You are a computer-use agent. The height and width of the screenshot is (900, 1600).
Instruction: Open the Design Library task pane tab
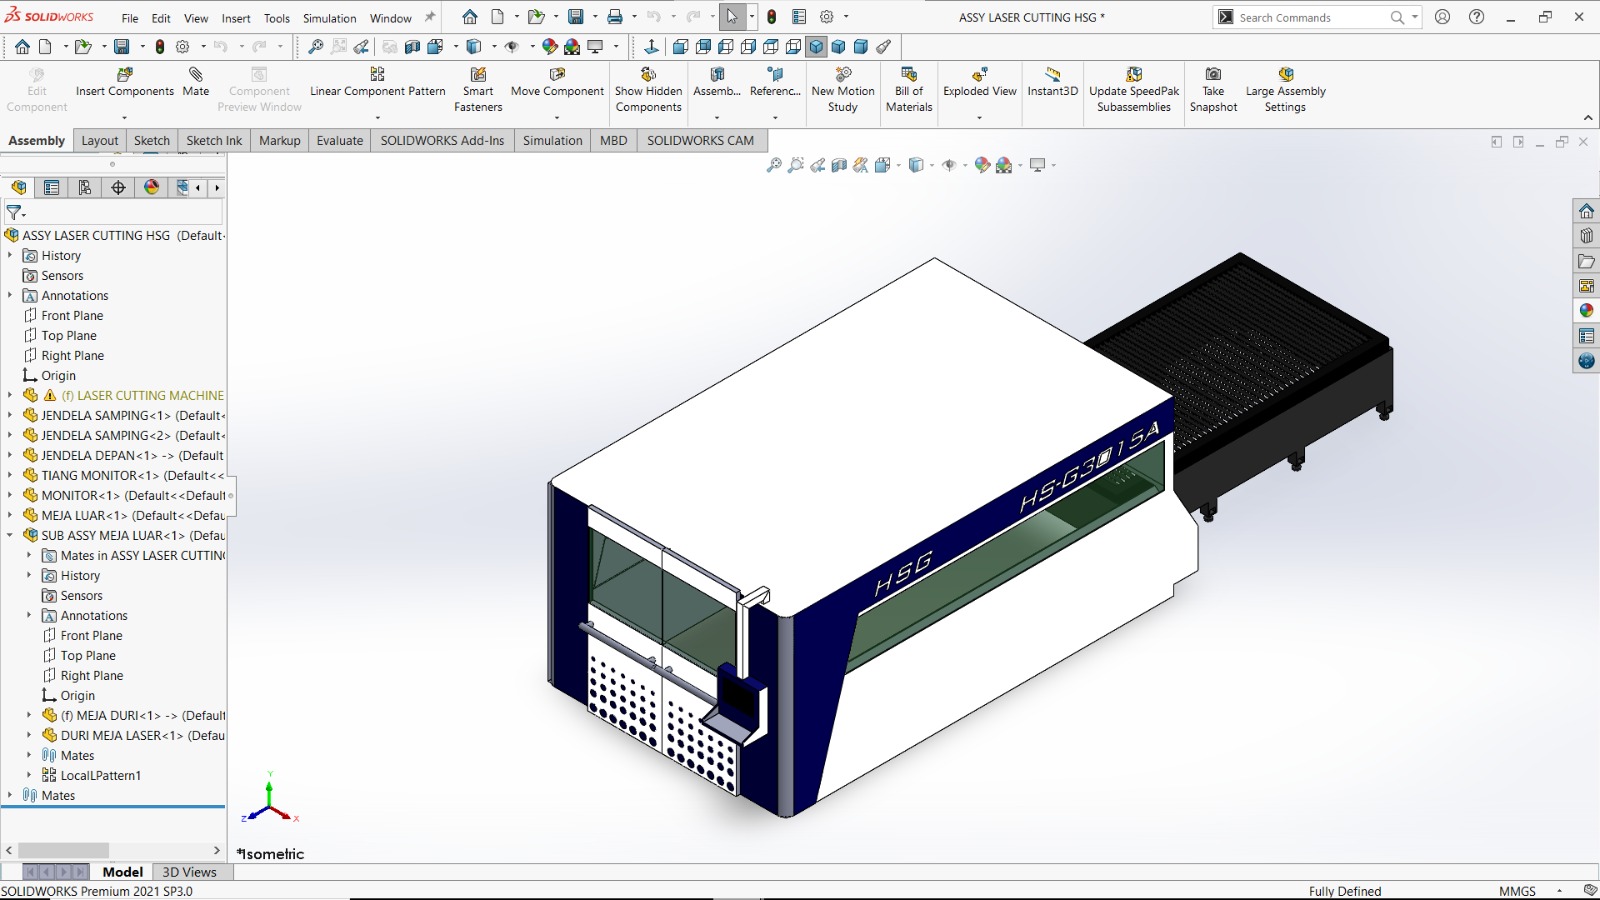pyautogui.click(x=1586, y=236)
